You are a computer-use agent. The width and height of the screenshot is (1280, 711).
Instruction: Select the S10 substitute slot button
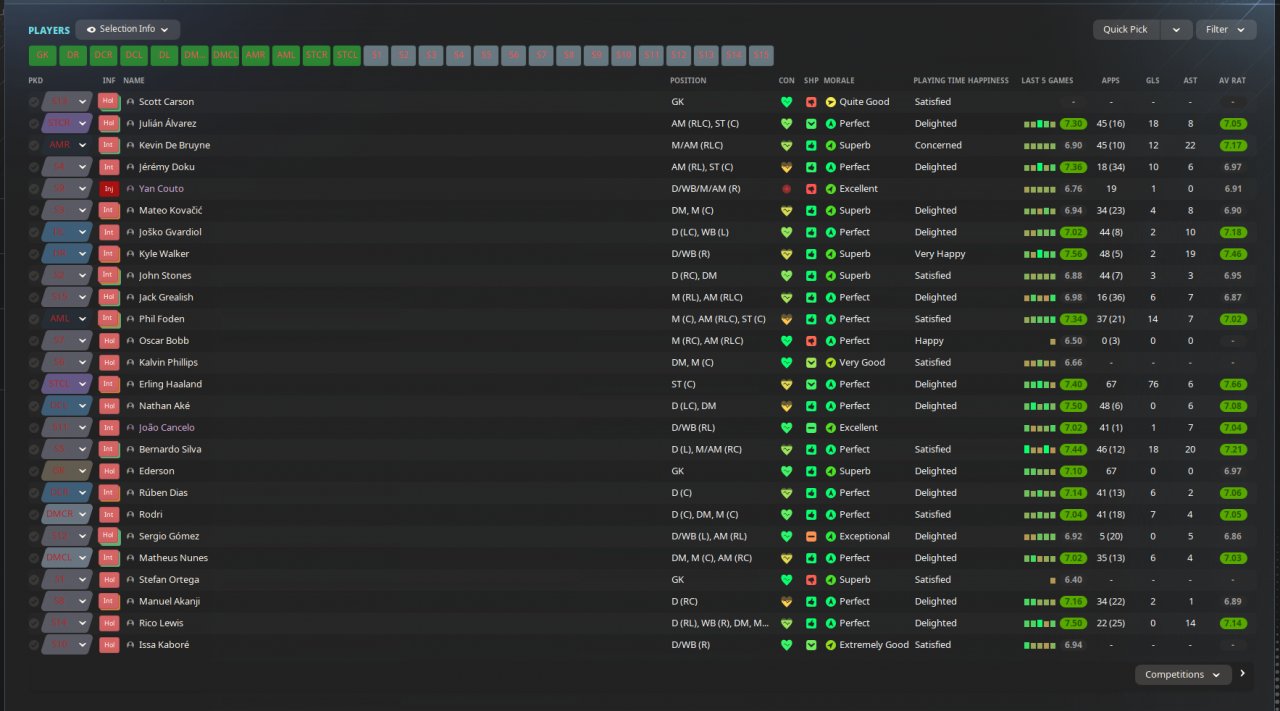pos(624,56)
